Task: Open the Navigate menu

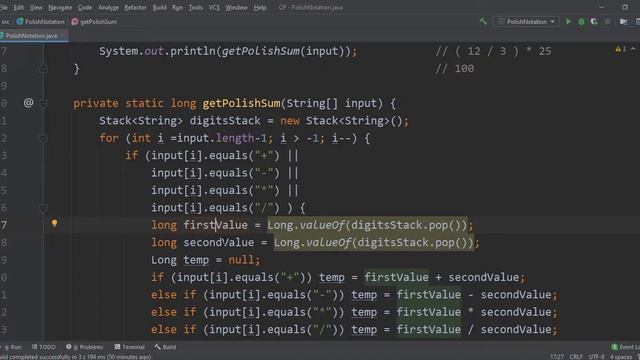Action: [60, 7]
